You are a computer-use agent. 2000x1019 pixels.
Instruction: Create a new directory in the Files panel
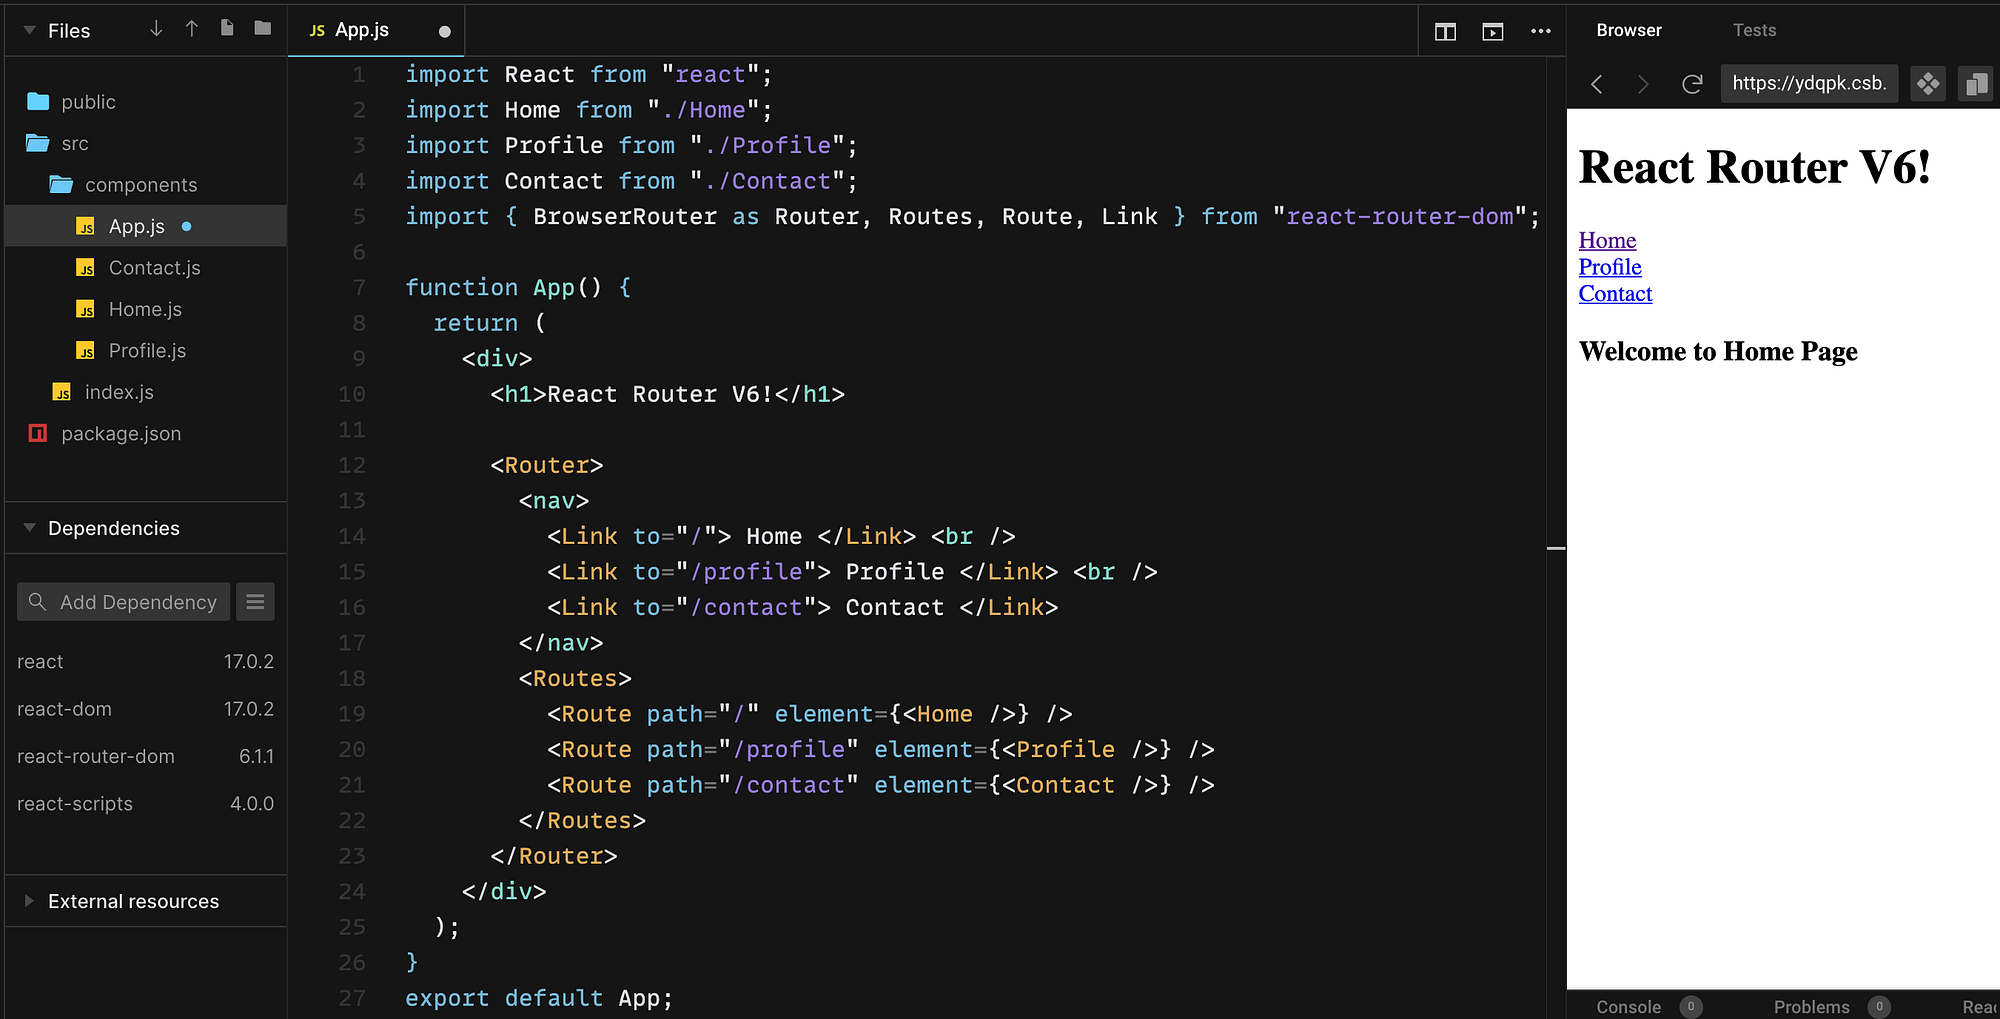pos(262,29)
